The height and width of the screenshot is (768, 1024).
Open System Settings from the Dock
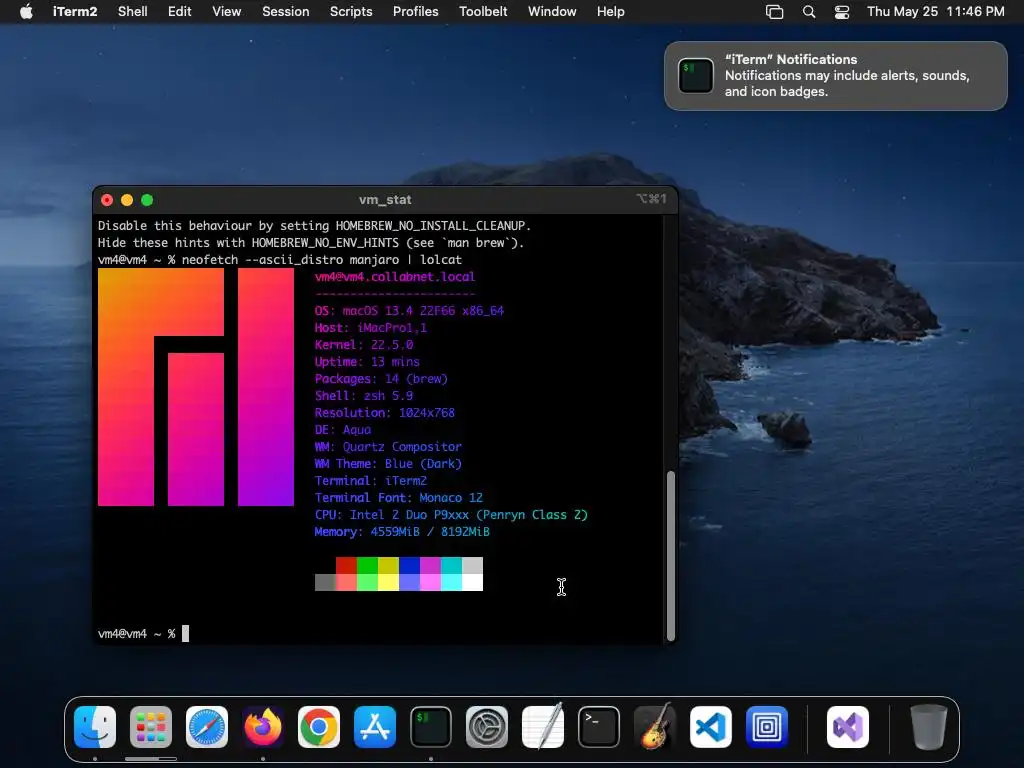[487, 726]
